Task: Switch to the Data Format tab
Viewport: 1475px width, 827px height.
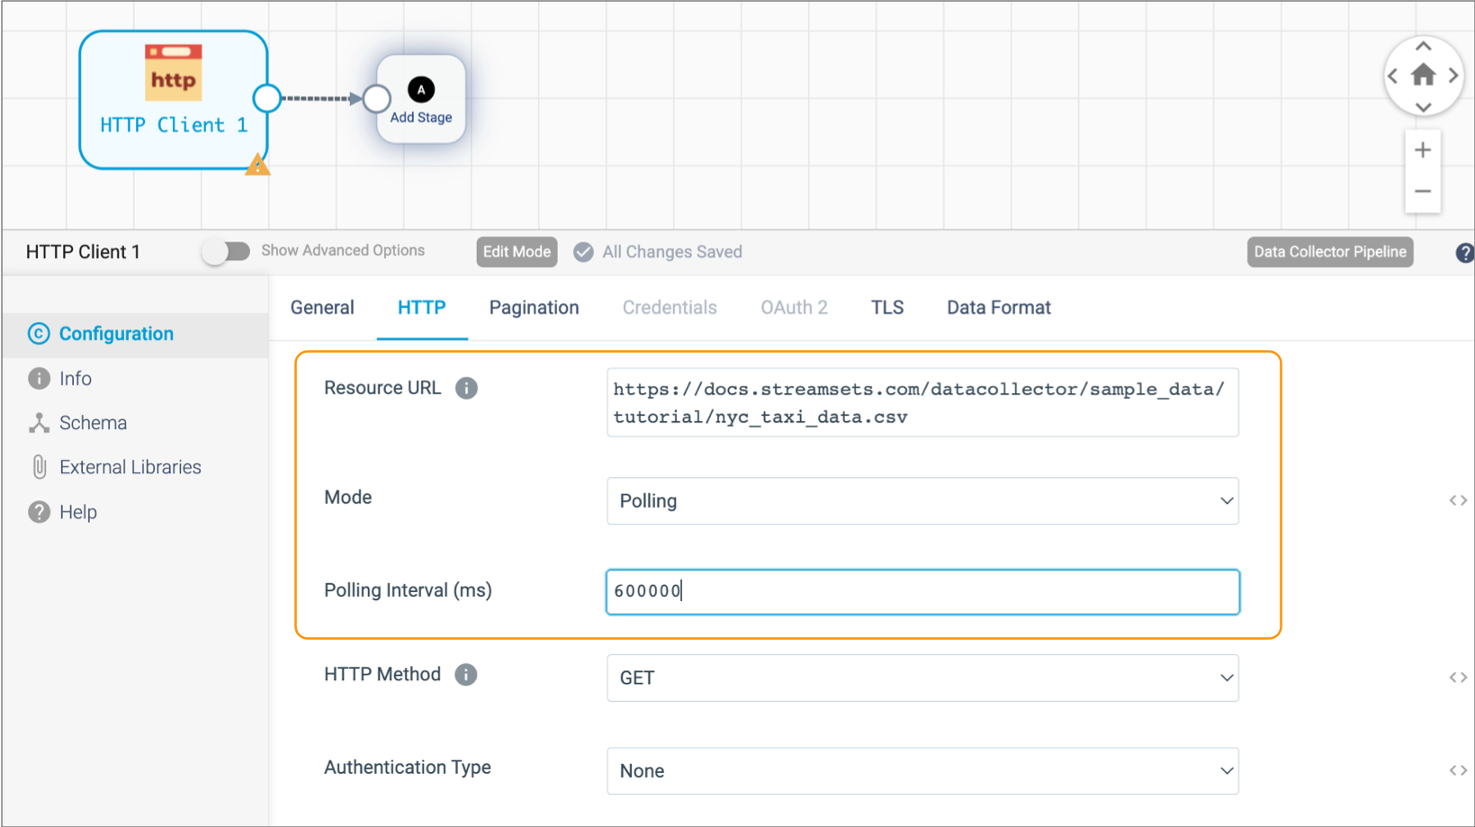Action: pos(998,307)
